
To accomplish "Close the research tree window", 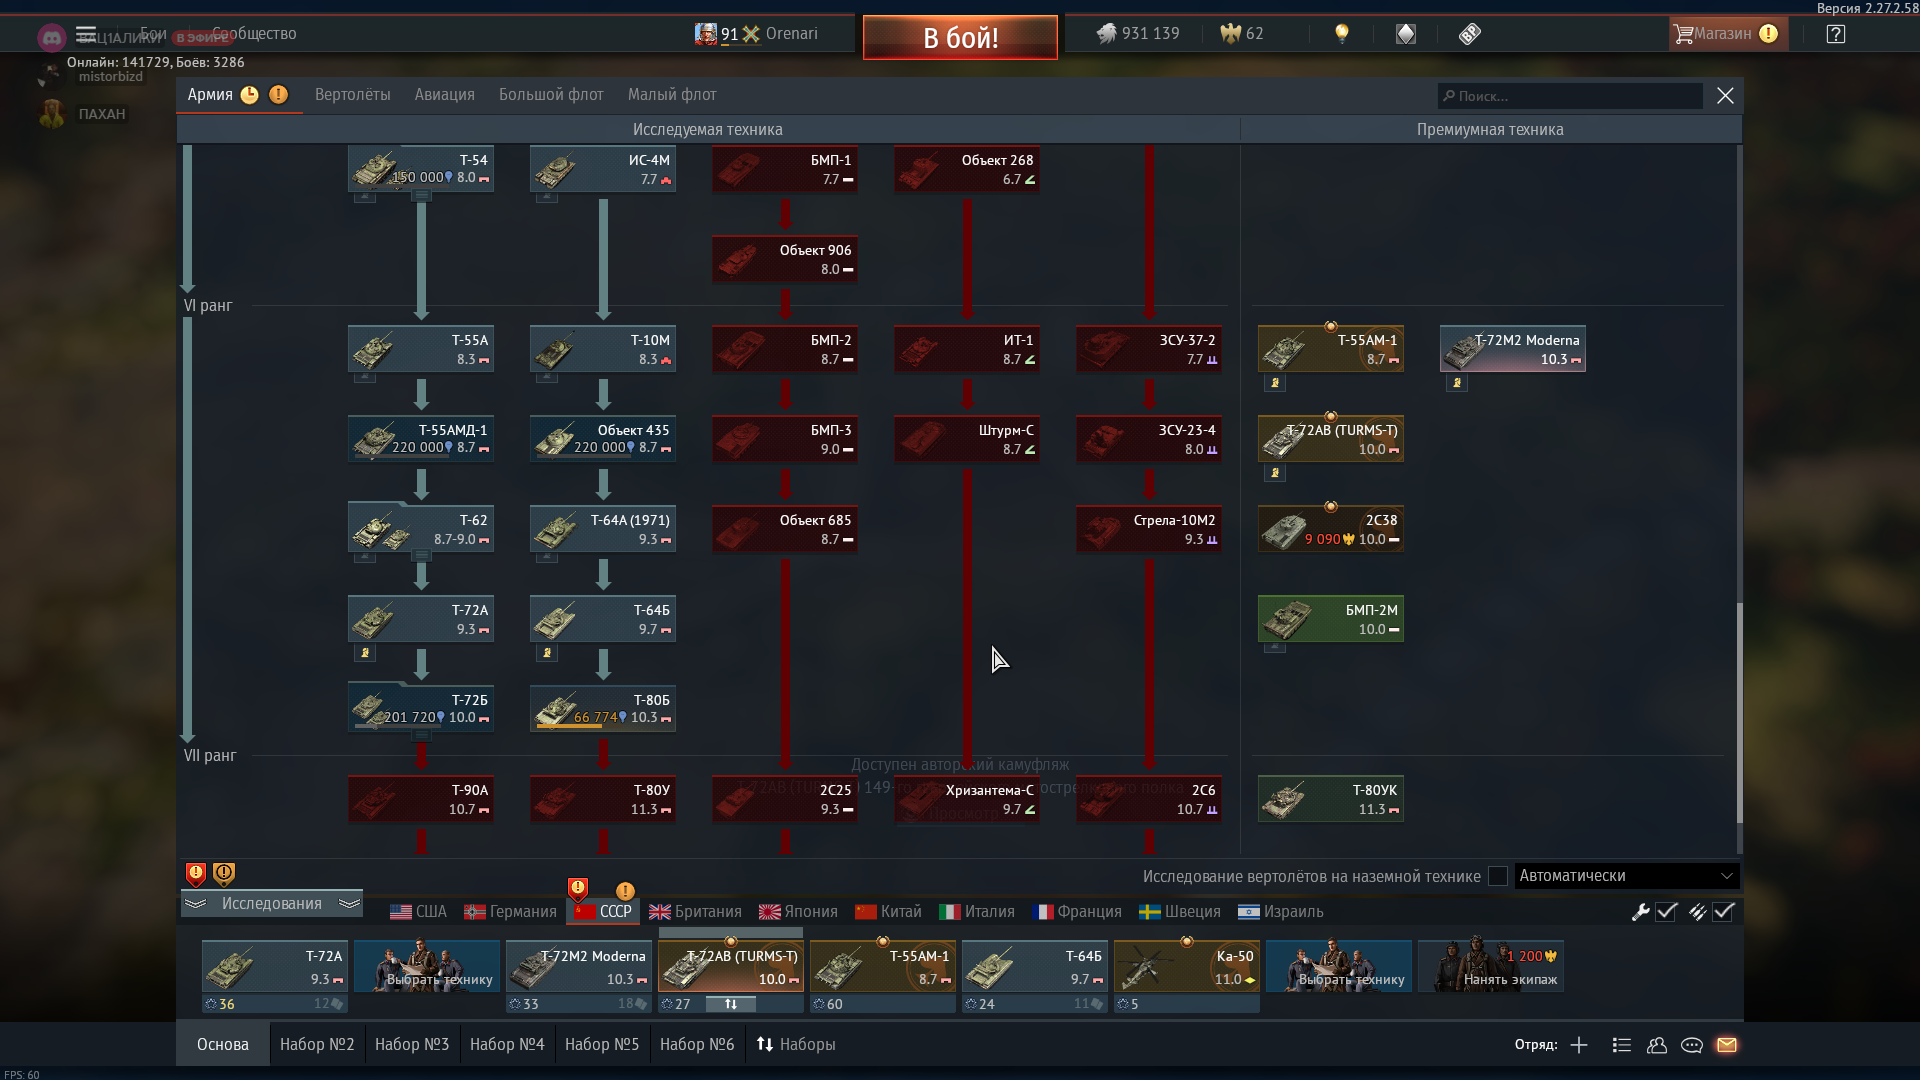I will [1725, 96].
